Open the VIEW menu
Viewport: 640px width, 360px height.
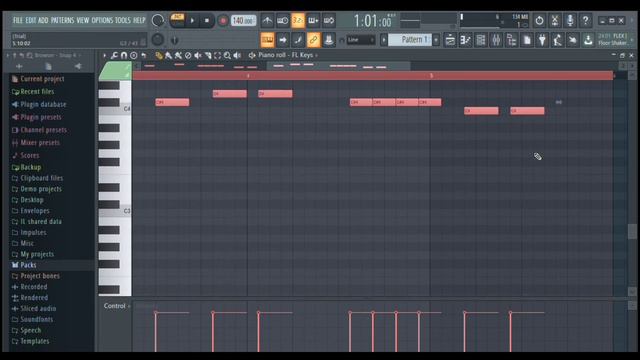click(82, 20)
